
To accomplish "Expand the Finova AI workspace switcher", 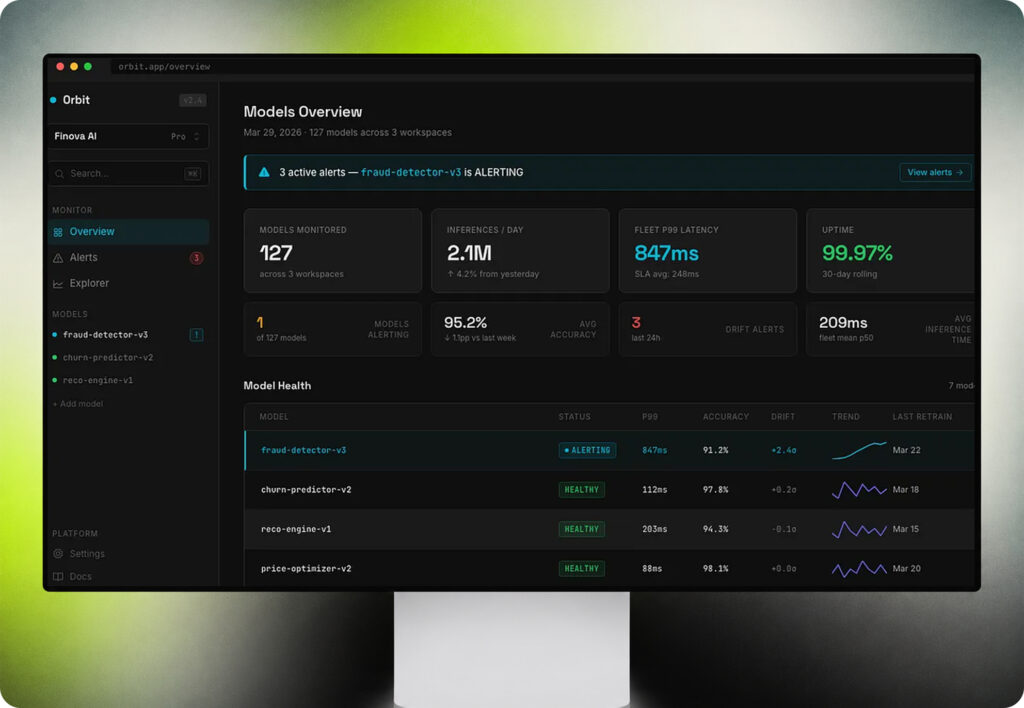I will click(x=129, y=137).
